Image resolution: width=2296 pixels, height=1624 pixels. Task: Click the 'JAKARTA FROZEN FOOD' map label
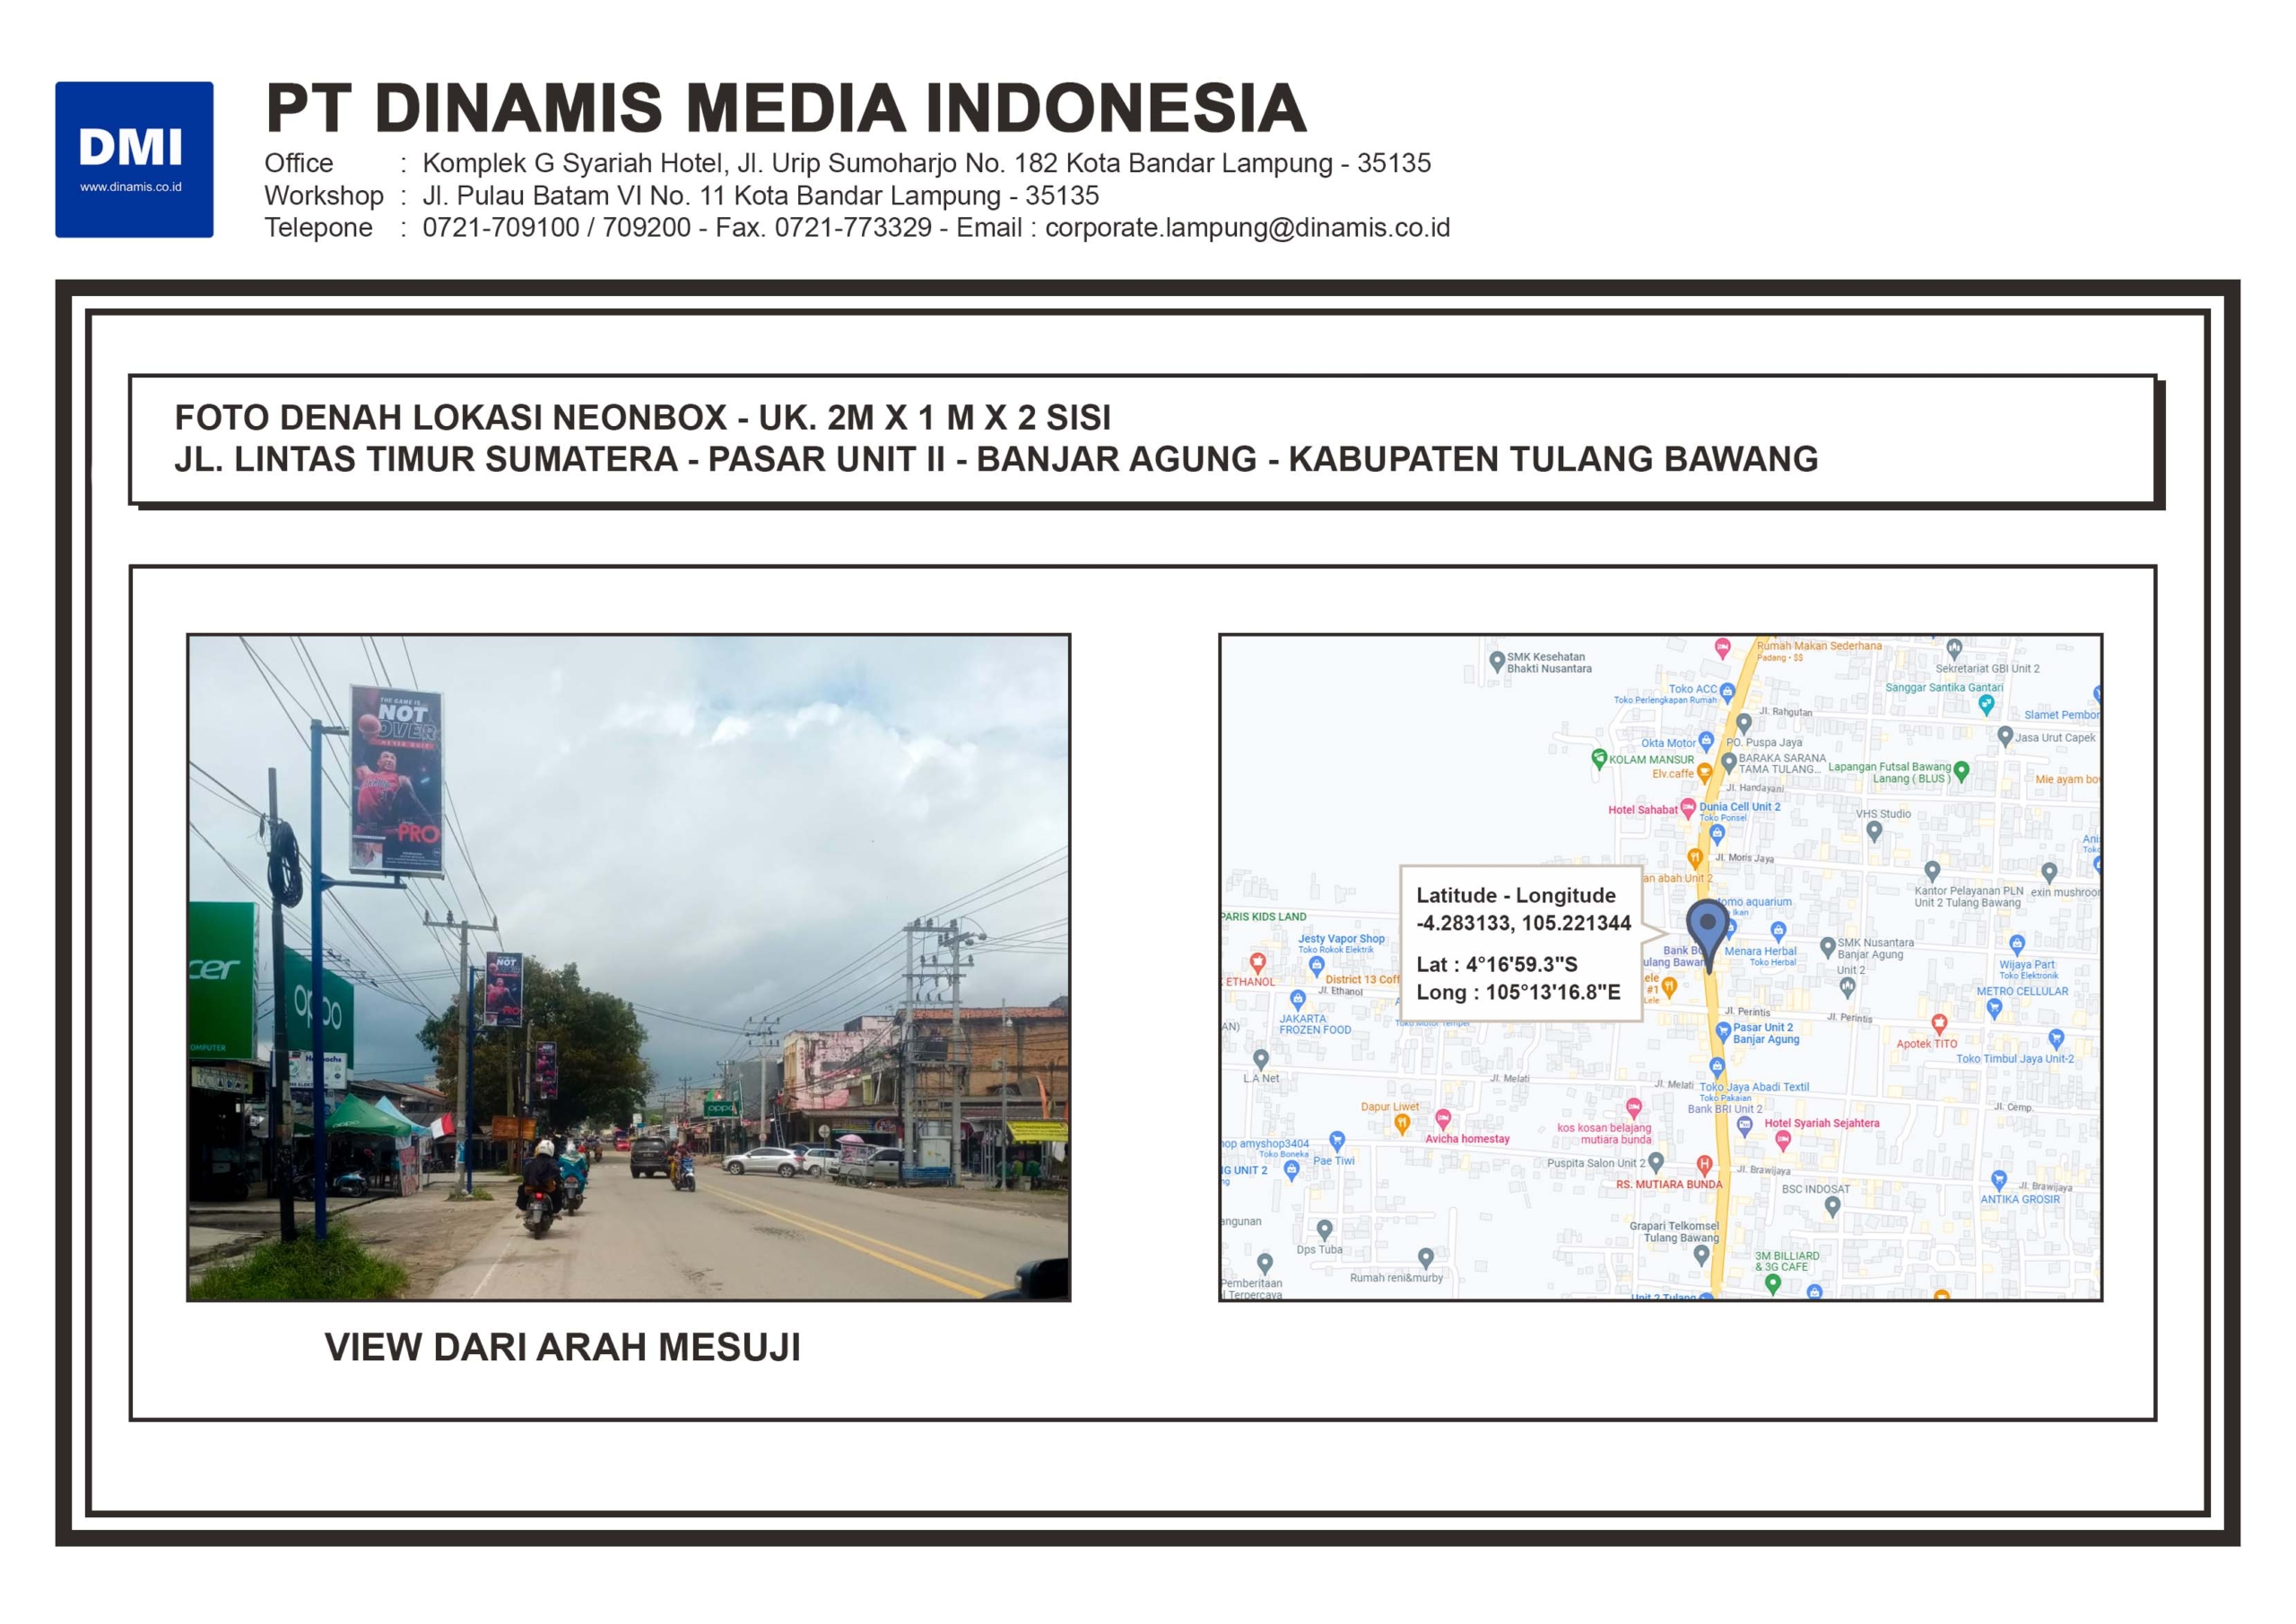click(x=1315, y=1024)
